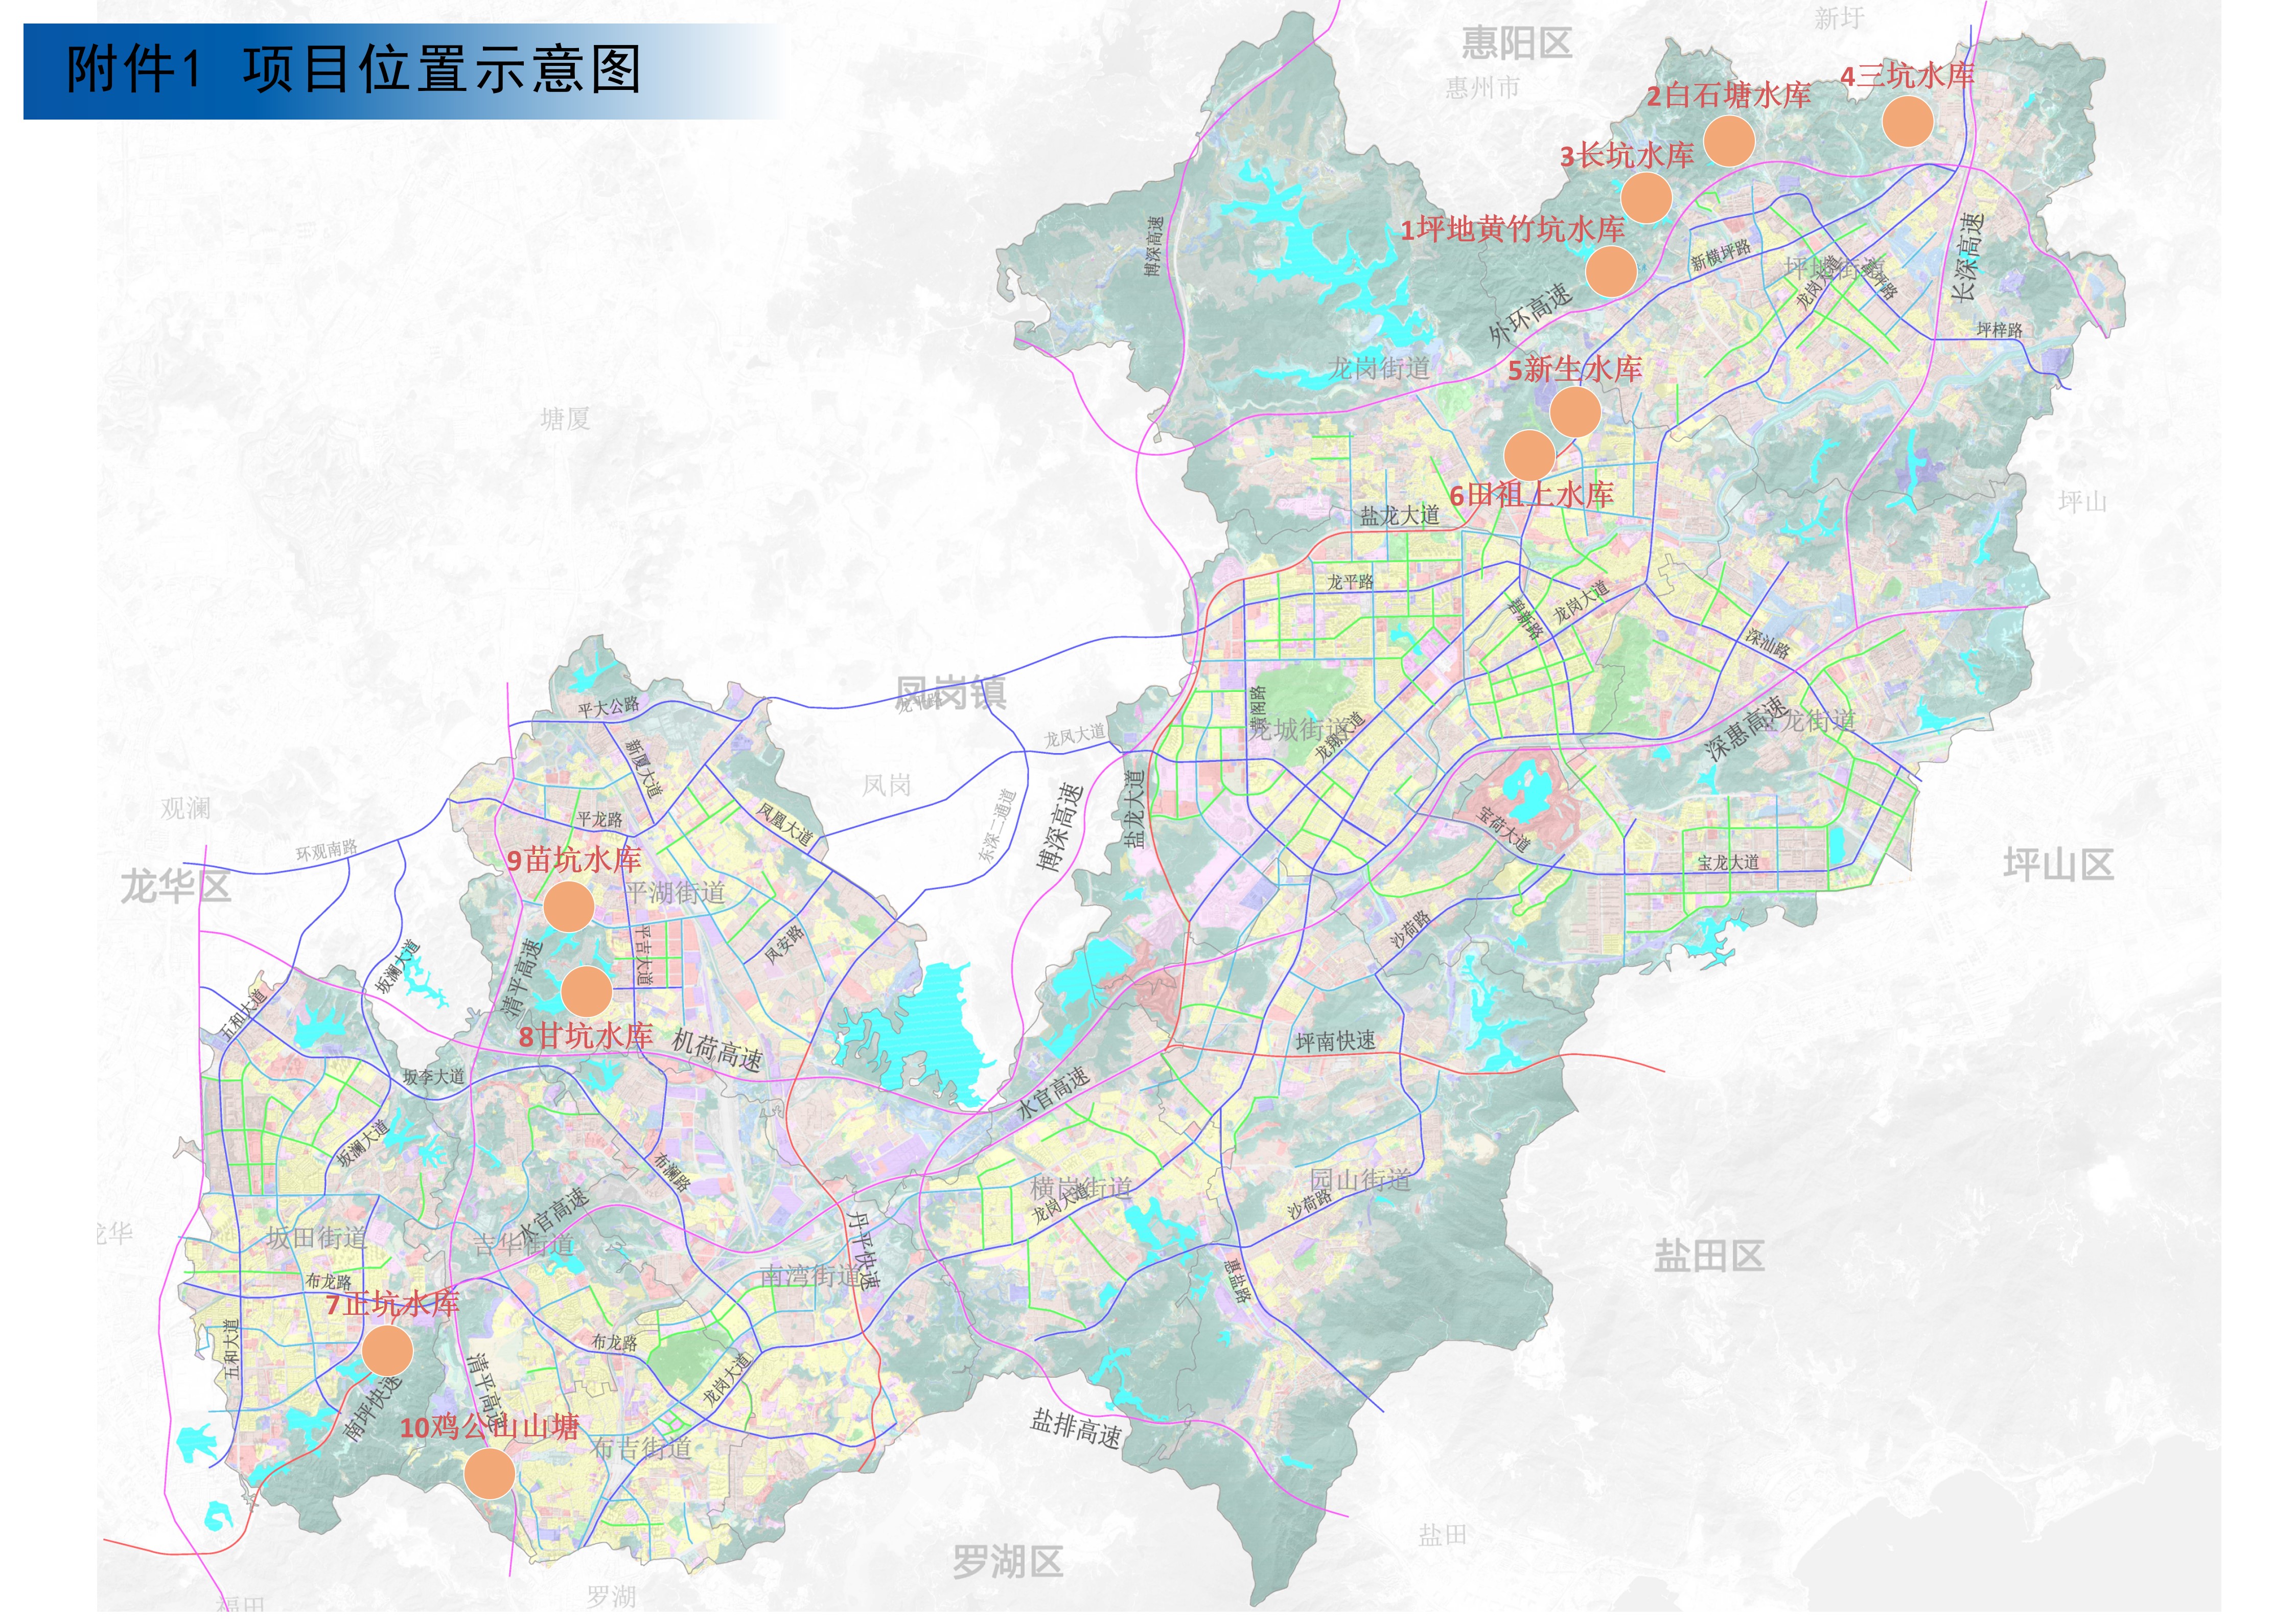
Task: Click the 龙华区 district label
Action: coord(176,886)
